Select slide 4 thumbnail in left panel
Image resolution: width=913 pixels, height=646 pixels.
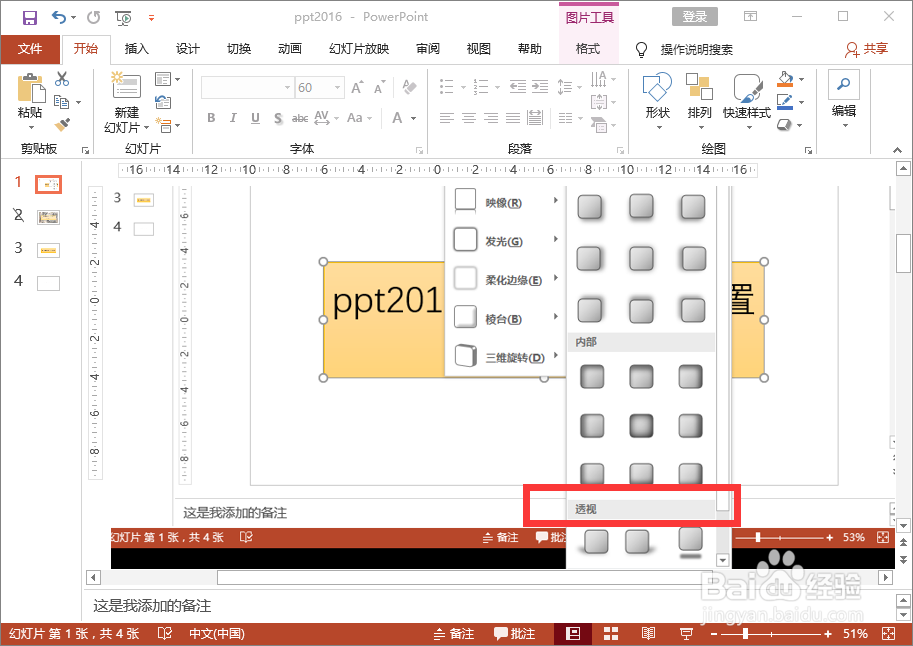pos(48,284)
